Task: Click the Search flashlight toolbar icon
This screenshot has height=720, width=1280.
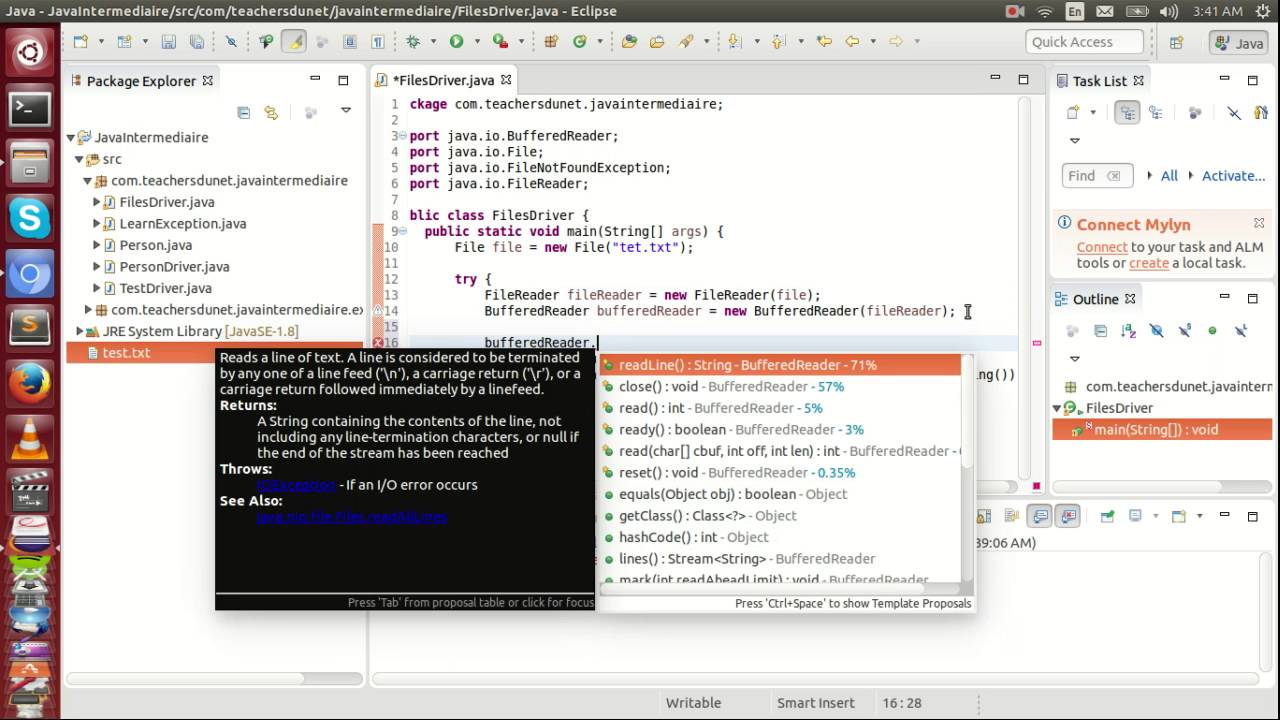Action: [685, 42]
